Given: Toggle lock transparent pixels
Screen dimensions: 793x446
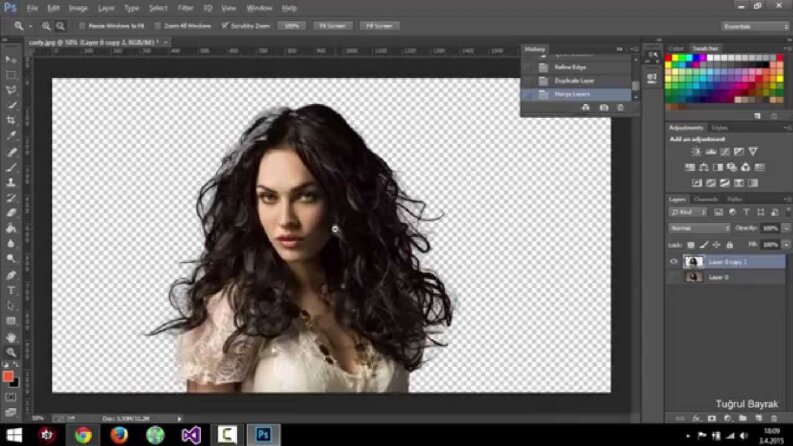Looking at the screenshot, I should click(x=690, y=245).
